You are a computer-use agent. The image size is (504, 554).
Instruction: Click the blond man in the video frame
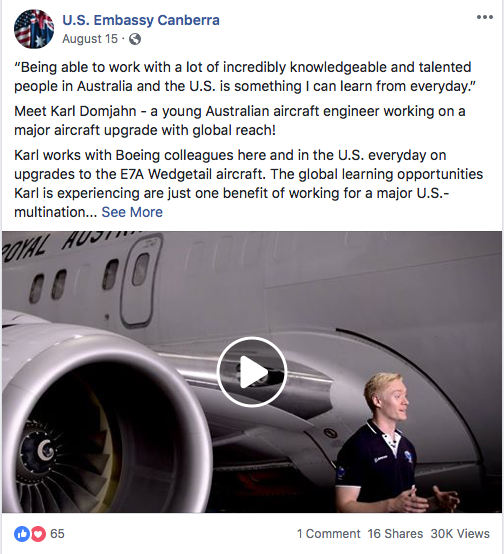(392, 443)
